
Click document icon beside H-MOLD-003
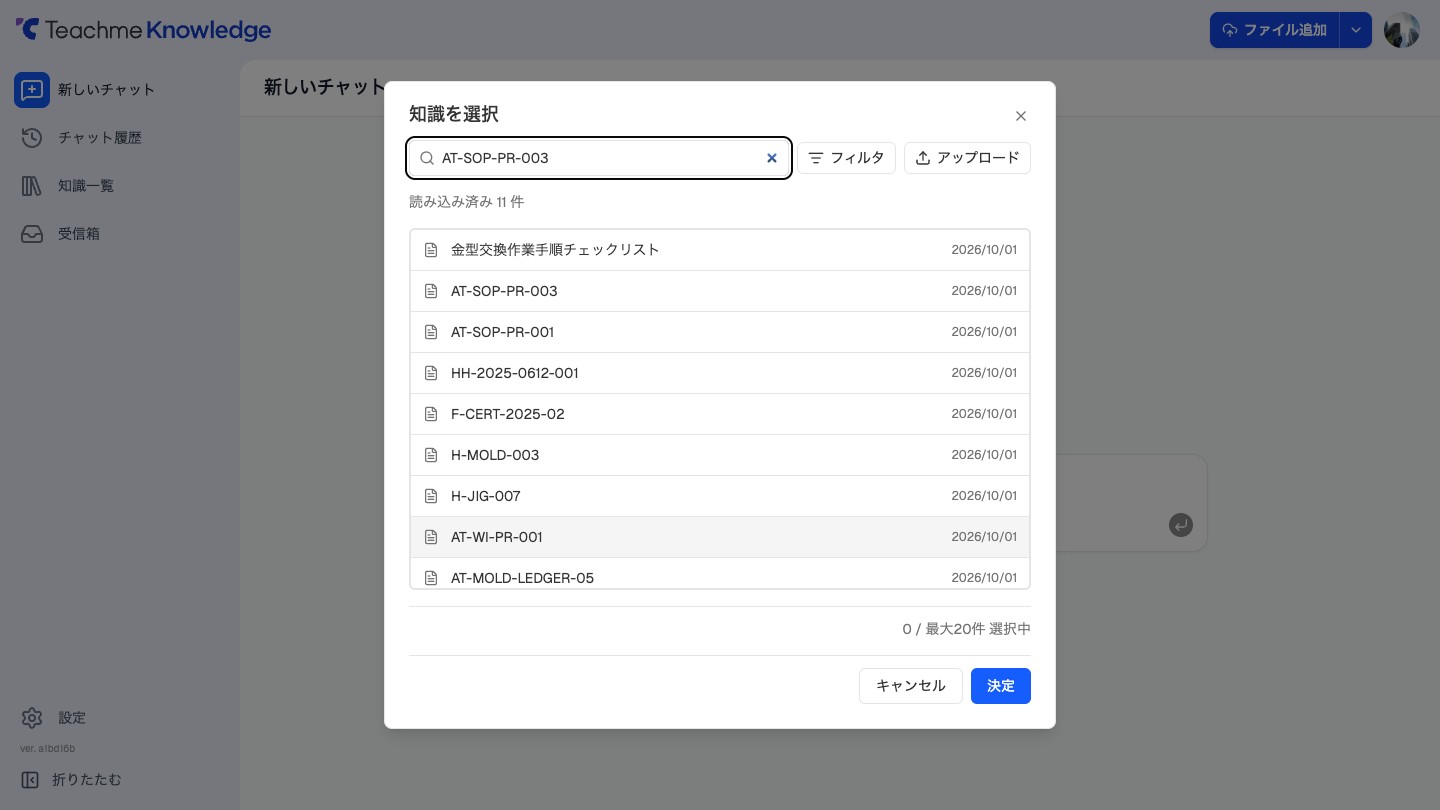[431, 455]
